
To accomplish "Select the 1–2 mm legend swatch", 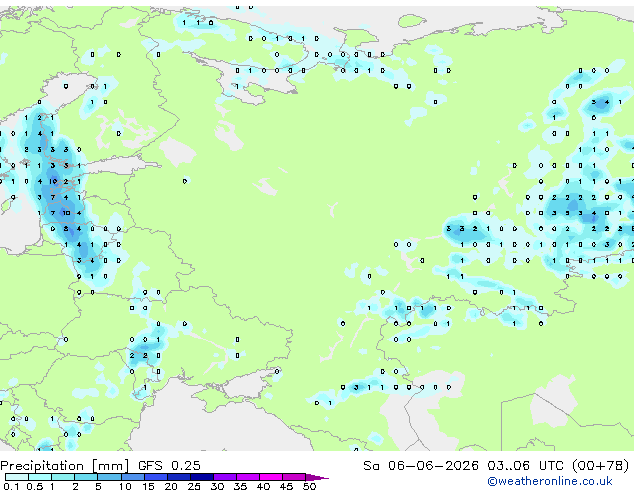I will point(63,477).
